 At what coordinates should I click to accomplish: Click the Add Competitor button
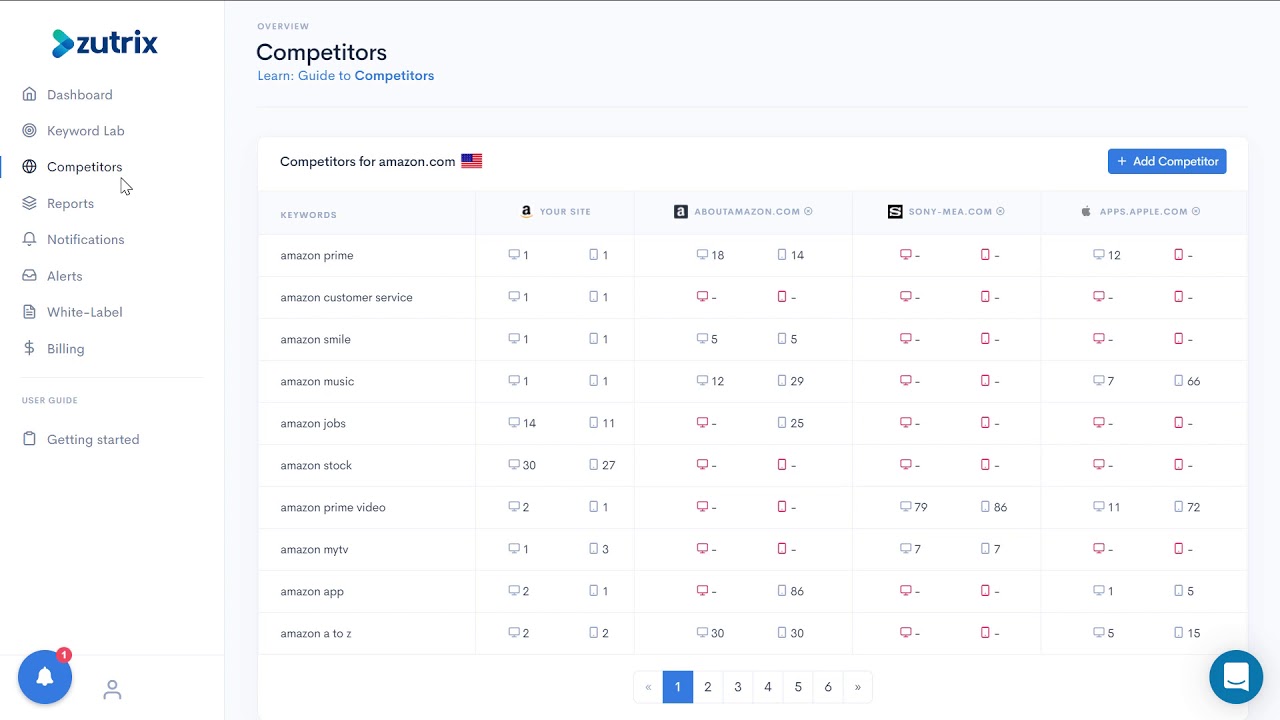tap(1167, 161)
